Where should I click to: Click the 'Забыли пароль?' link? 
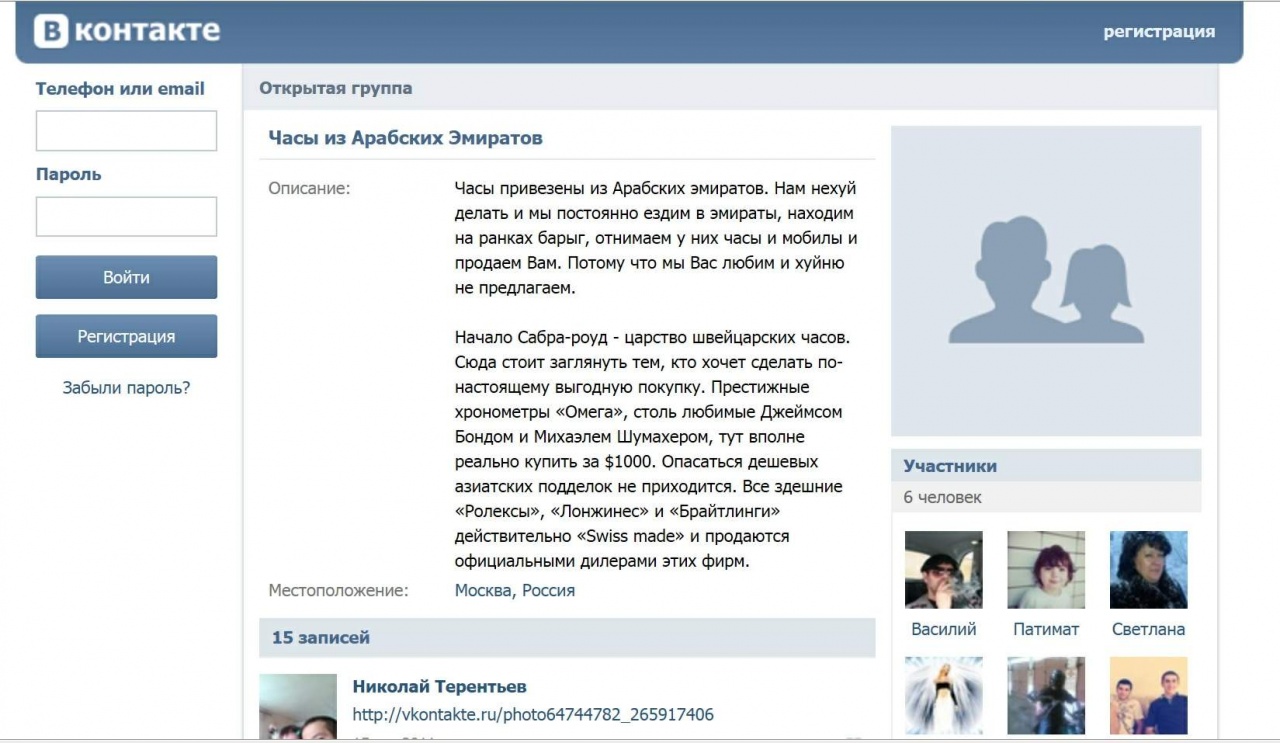pos(126,388)
